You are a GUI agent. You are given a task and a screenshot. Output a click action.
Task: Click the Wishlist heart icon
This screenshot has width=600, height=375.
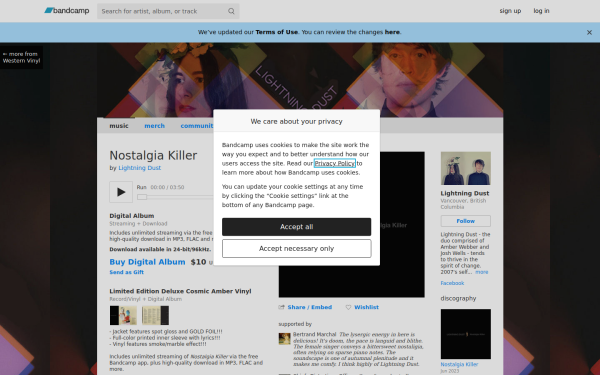click(x=348, y=307)
